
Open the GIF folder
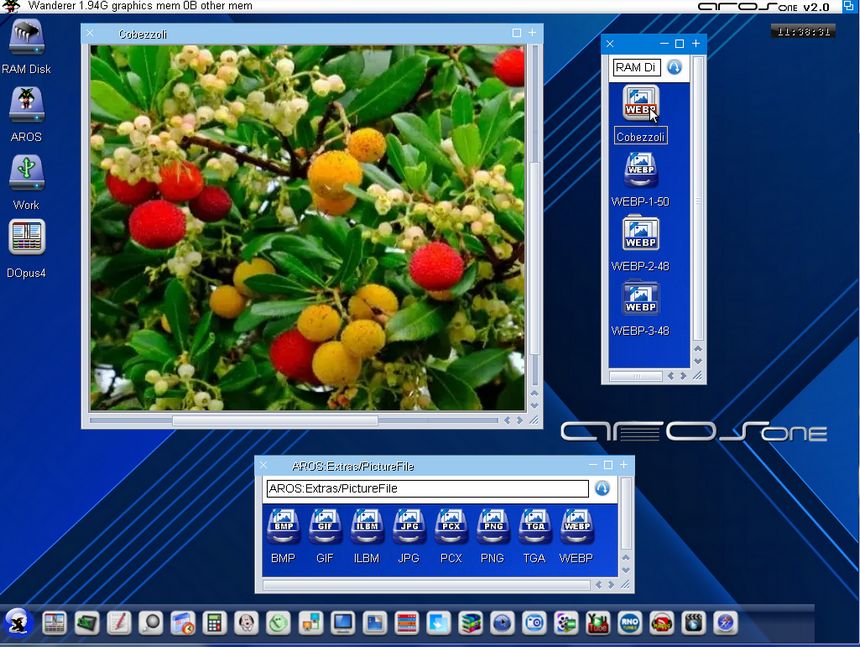pos(325,526)
